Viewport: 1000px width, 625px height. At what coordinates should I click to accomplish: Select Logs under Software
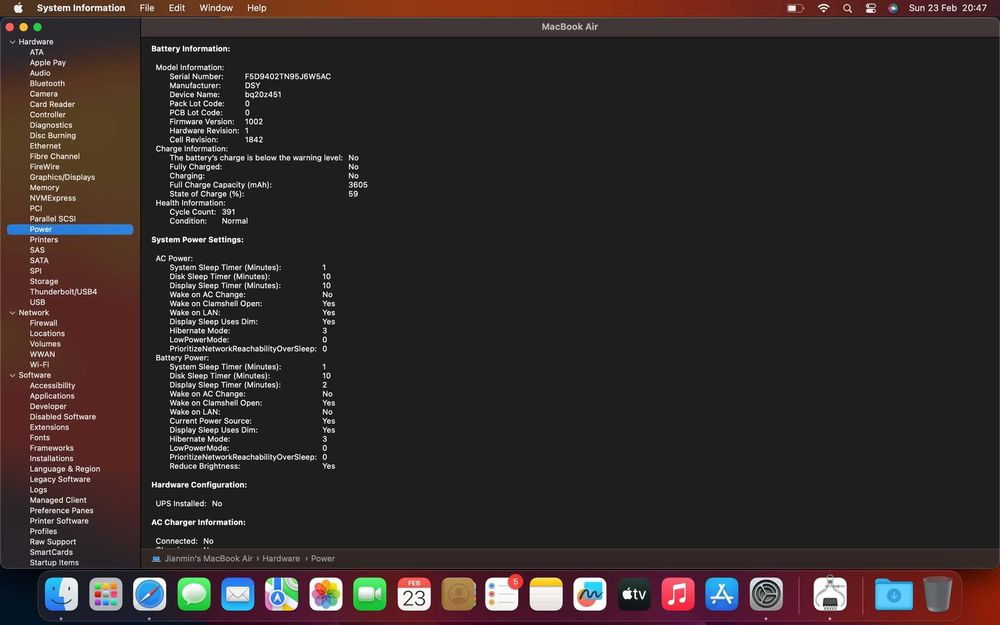click(x=38, y=490)
